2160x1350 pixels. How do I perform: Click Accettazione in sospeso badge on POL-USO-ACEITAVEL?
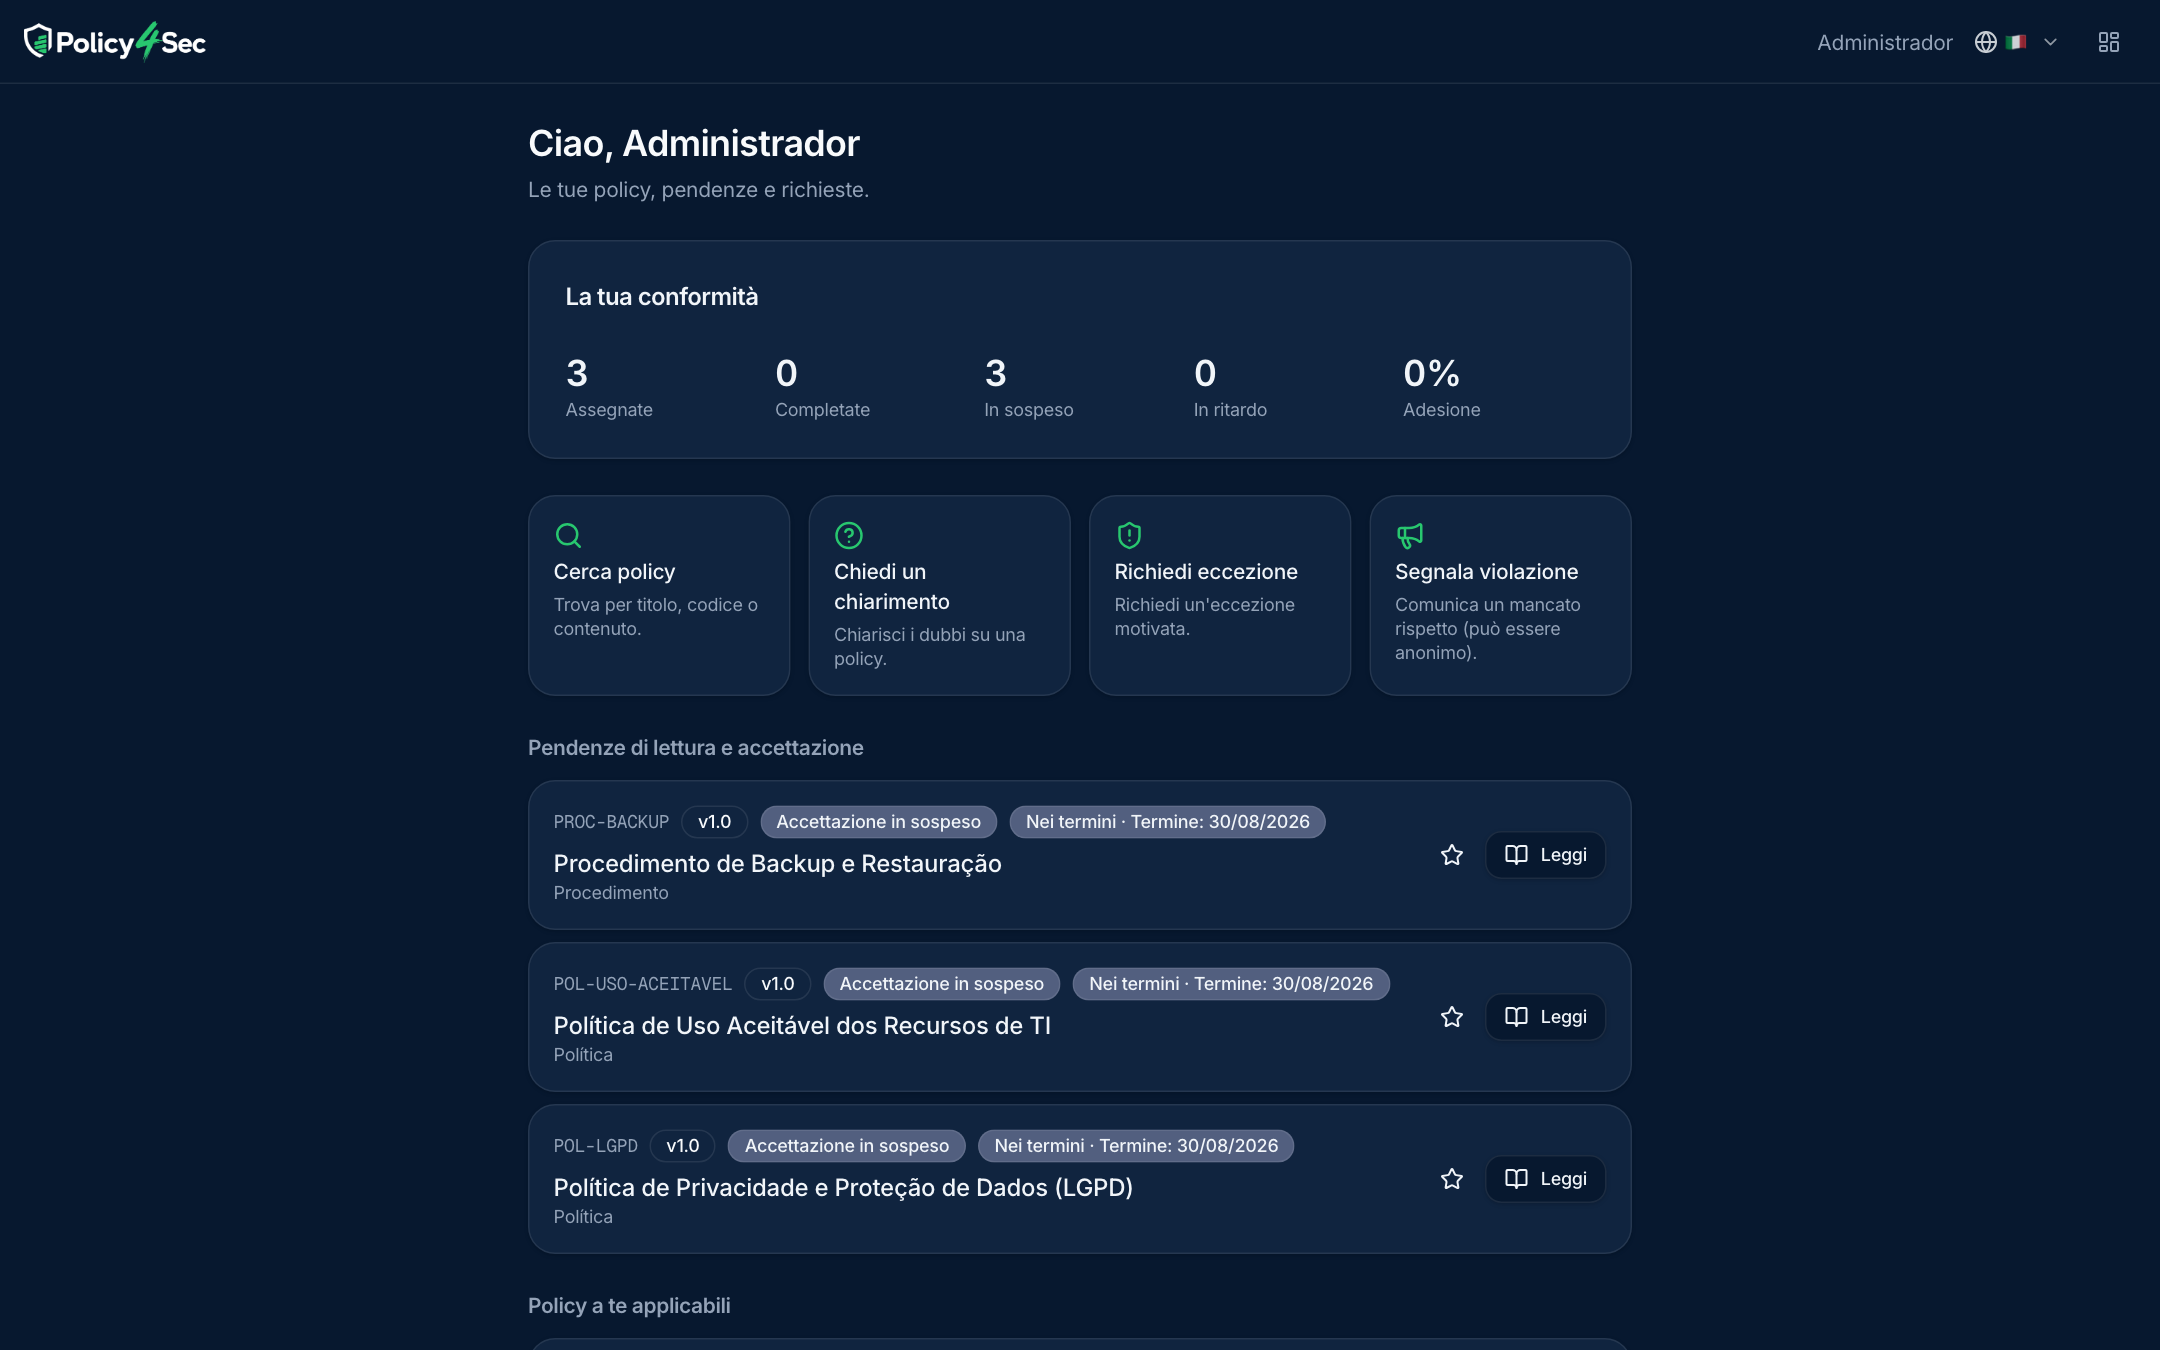coord(942,984)
